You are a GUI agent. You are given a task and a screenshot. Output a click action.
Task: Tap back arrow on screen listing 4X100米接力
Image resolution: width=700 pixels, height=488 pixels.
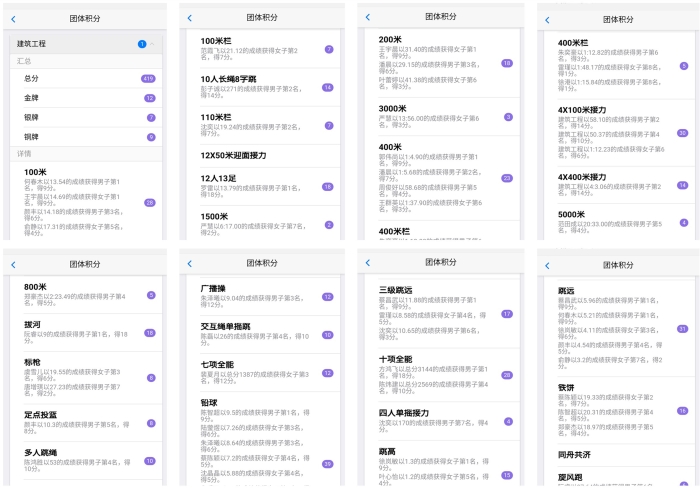(548, 18)
